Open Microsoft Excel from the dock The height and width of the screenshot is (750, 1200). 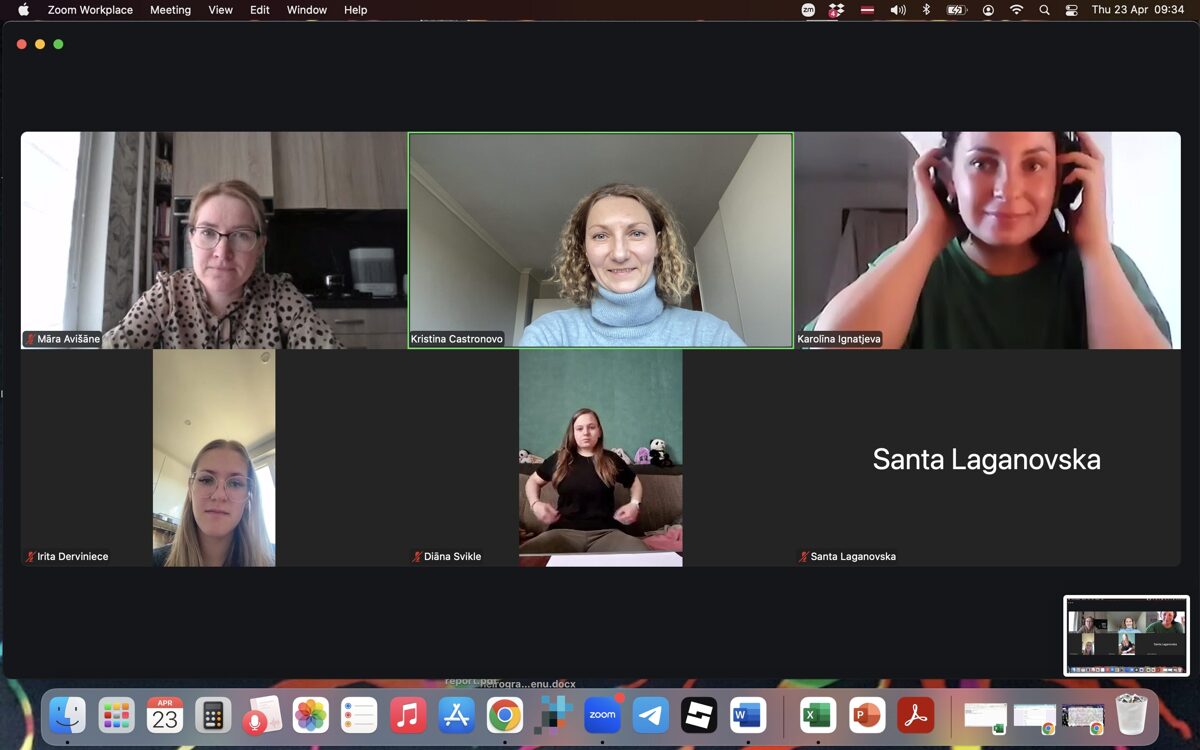click(x=818, y=715)
